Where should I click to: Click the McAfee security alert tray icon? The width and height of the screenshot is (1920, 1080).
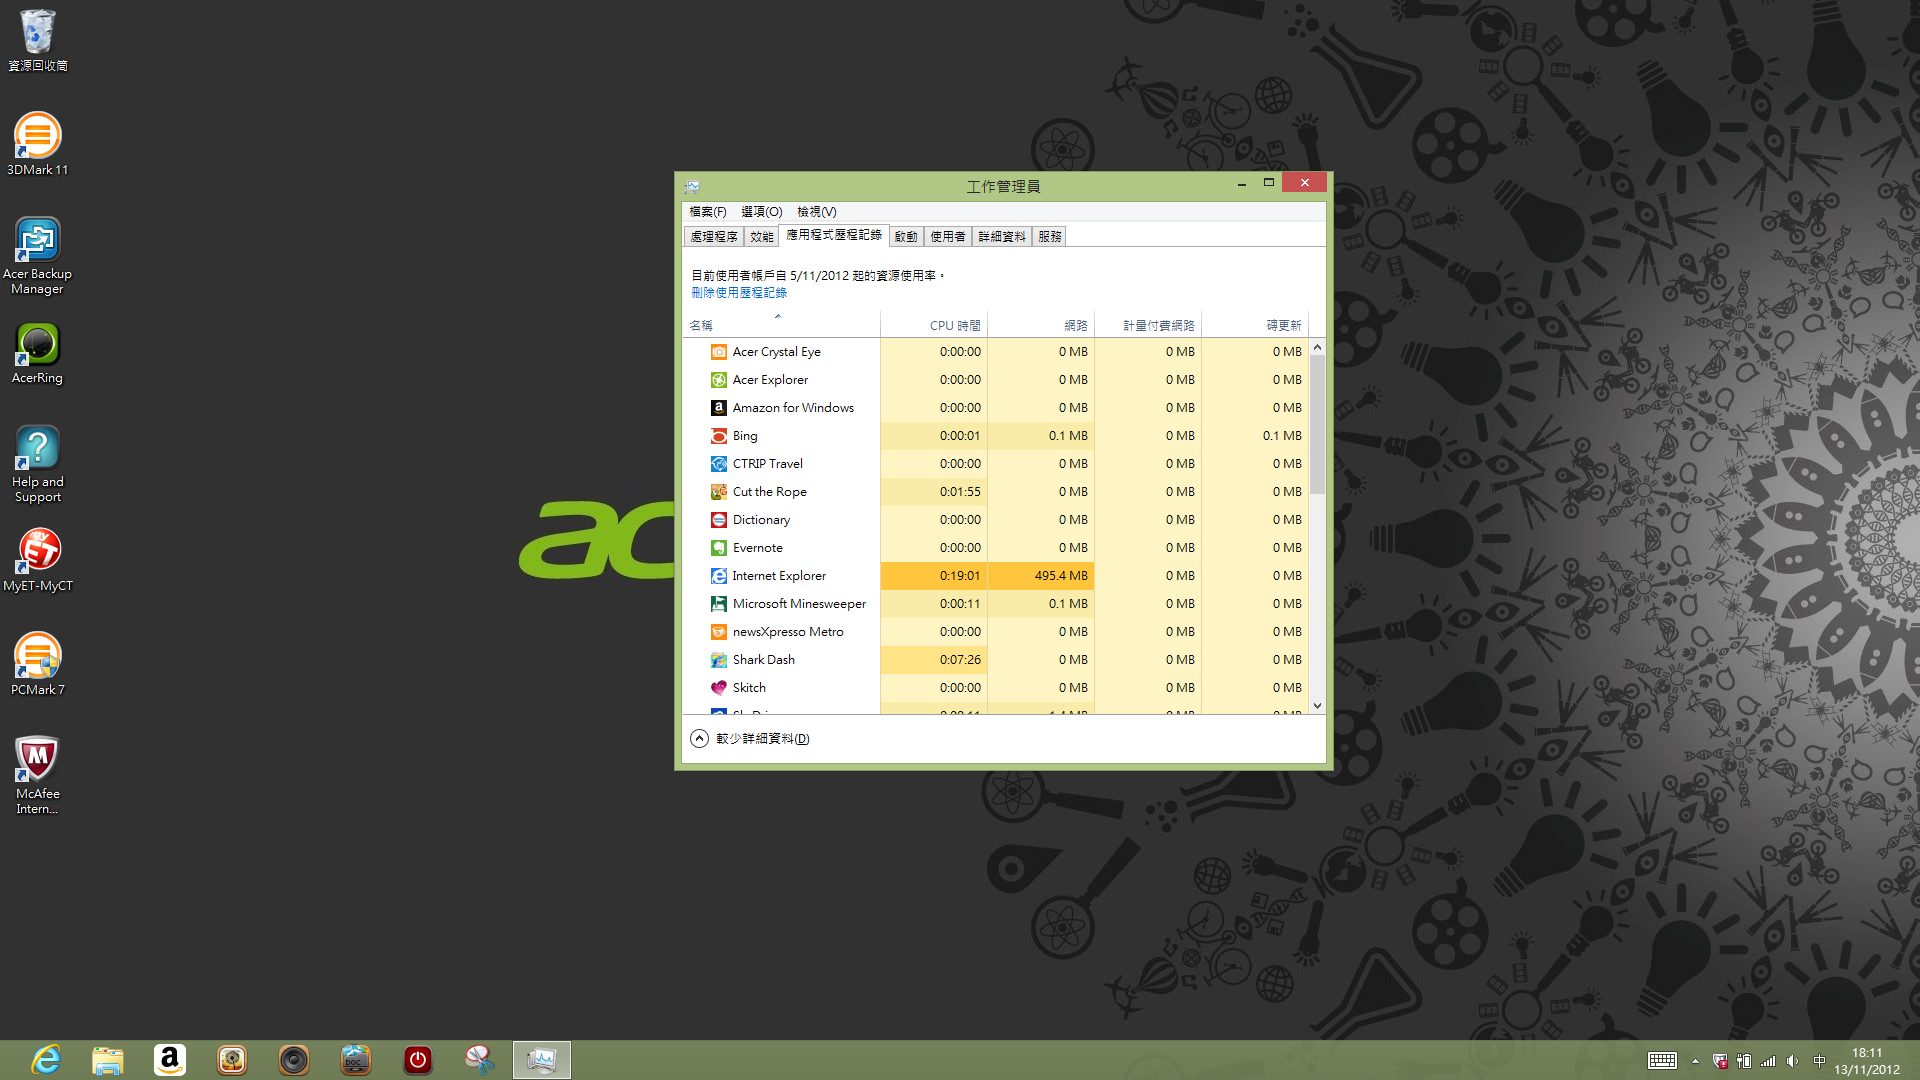[1720, 1061]
